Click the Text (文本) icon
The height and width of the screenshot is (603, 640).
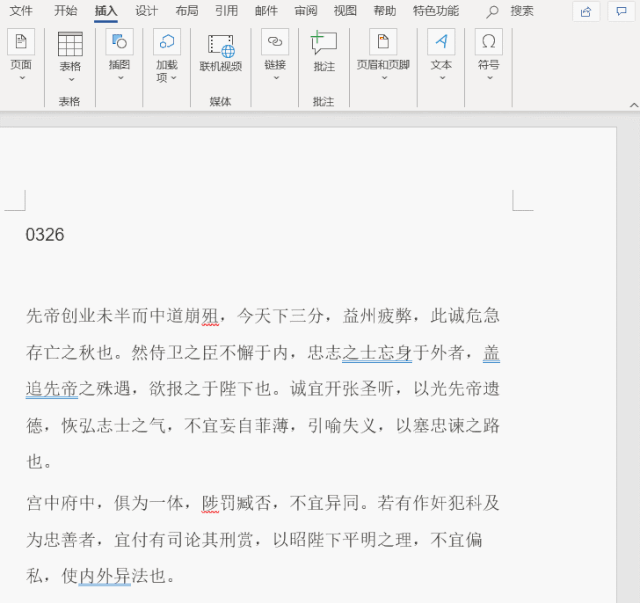tap(441, 43)
